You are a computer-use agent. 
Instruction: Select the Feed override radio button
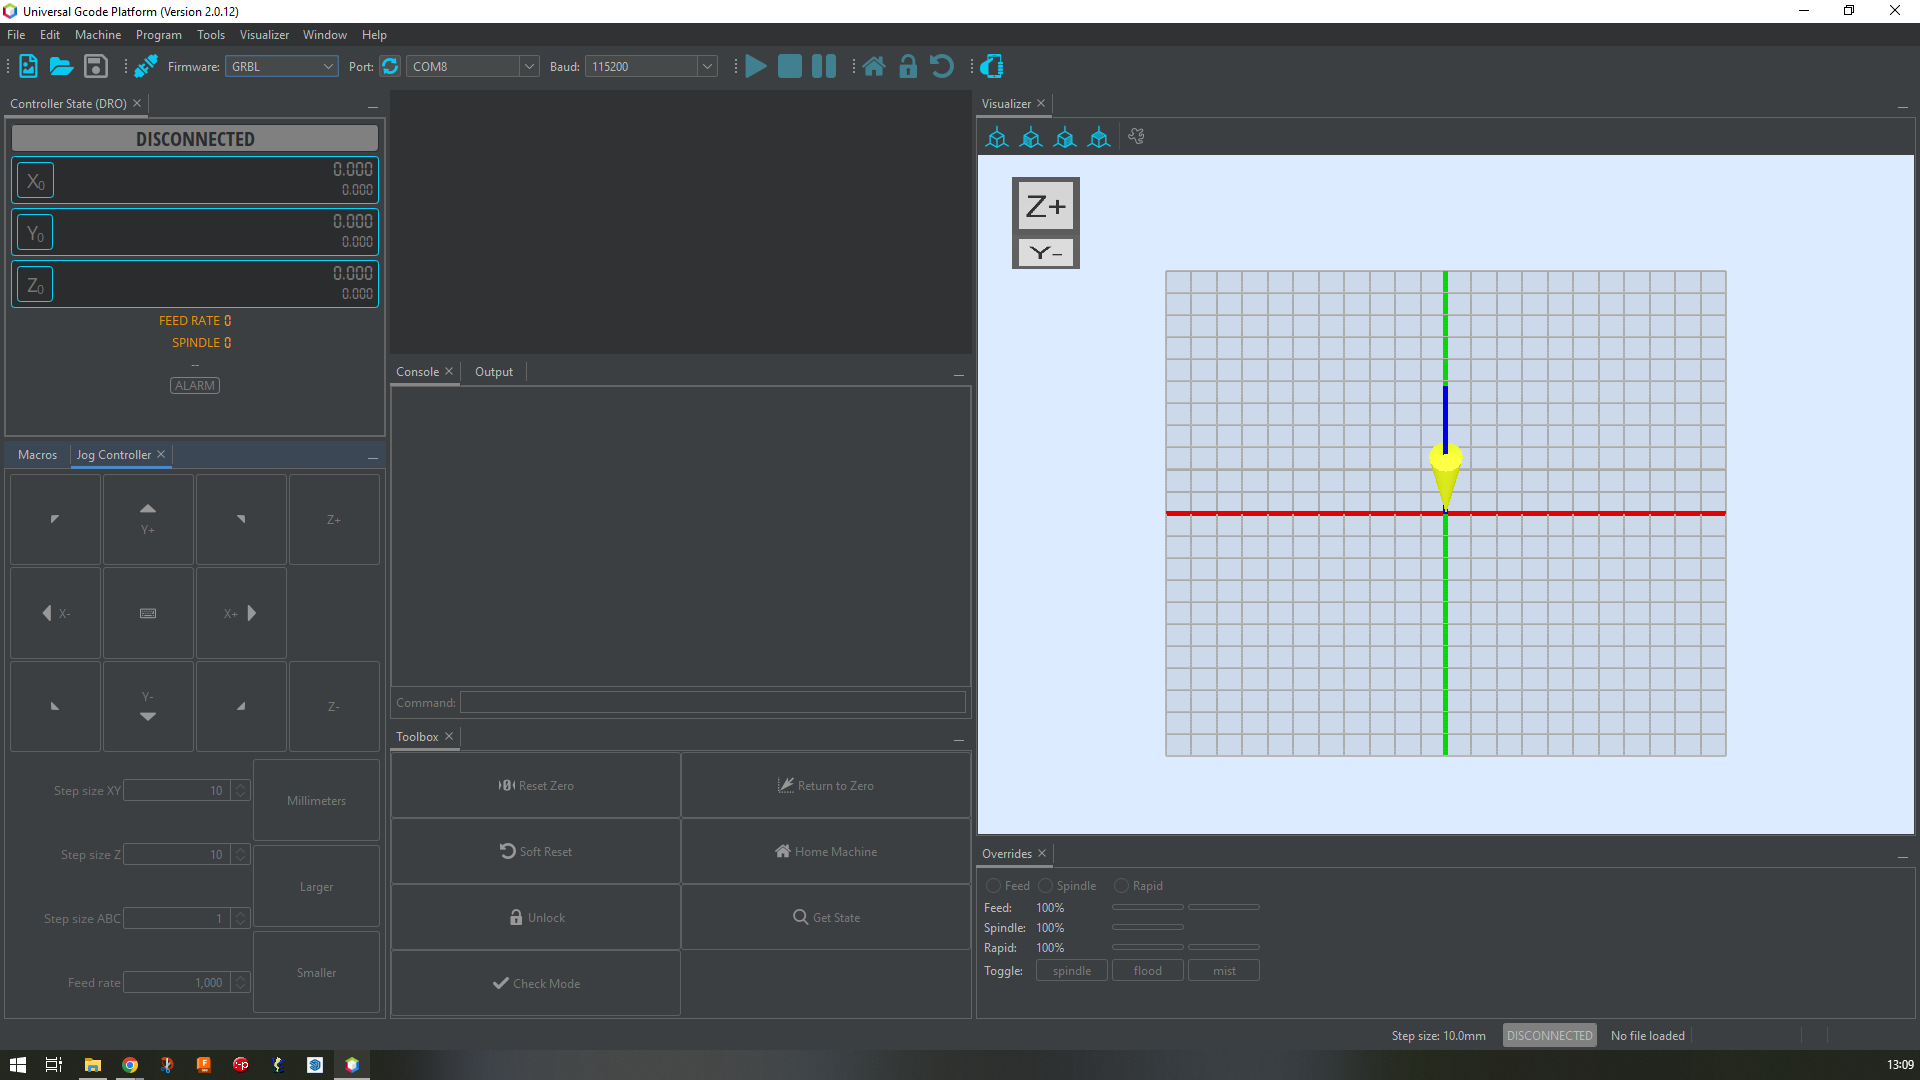[x=993, y=886]
